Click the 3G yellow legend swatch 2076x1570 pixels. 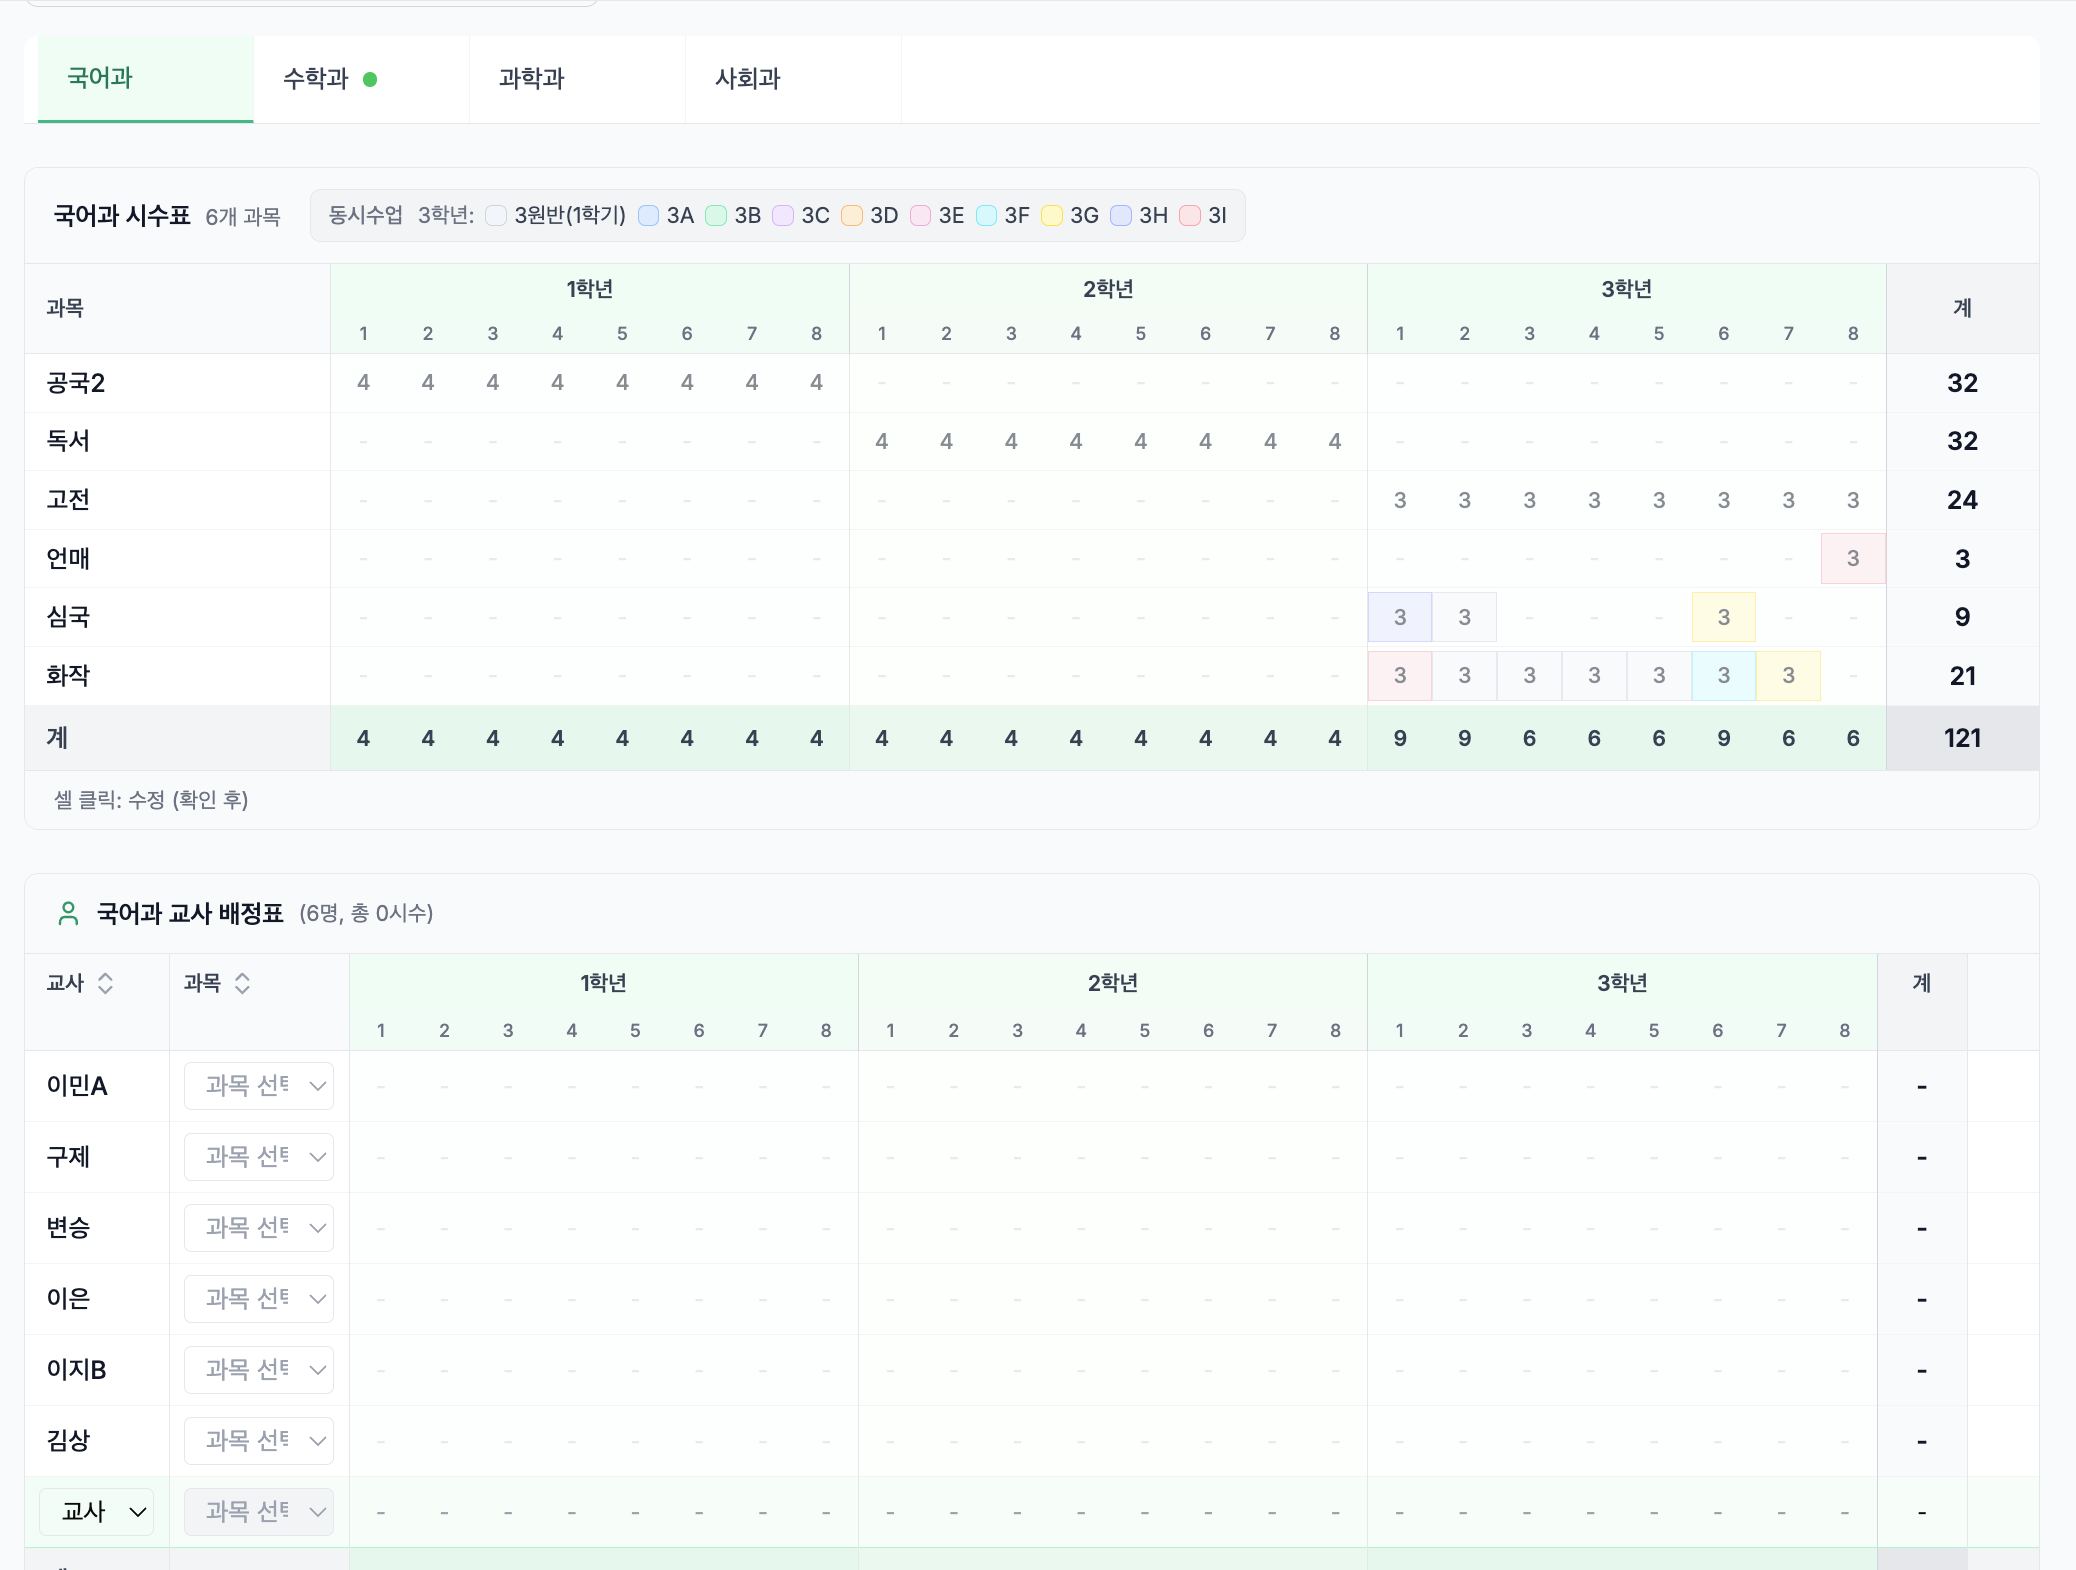click(1051, 216)
